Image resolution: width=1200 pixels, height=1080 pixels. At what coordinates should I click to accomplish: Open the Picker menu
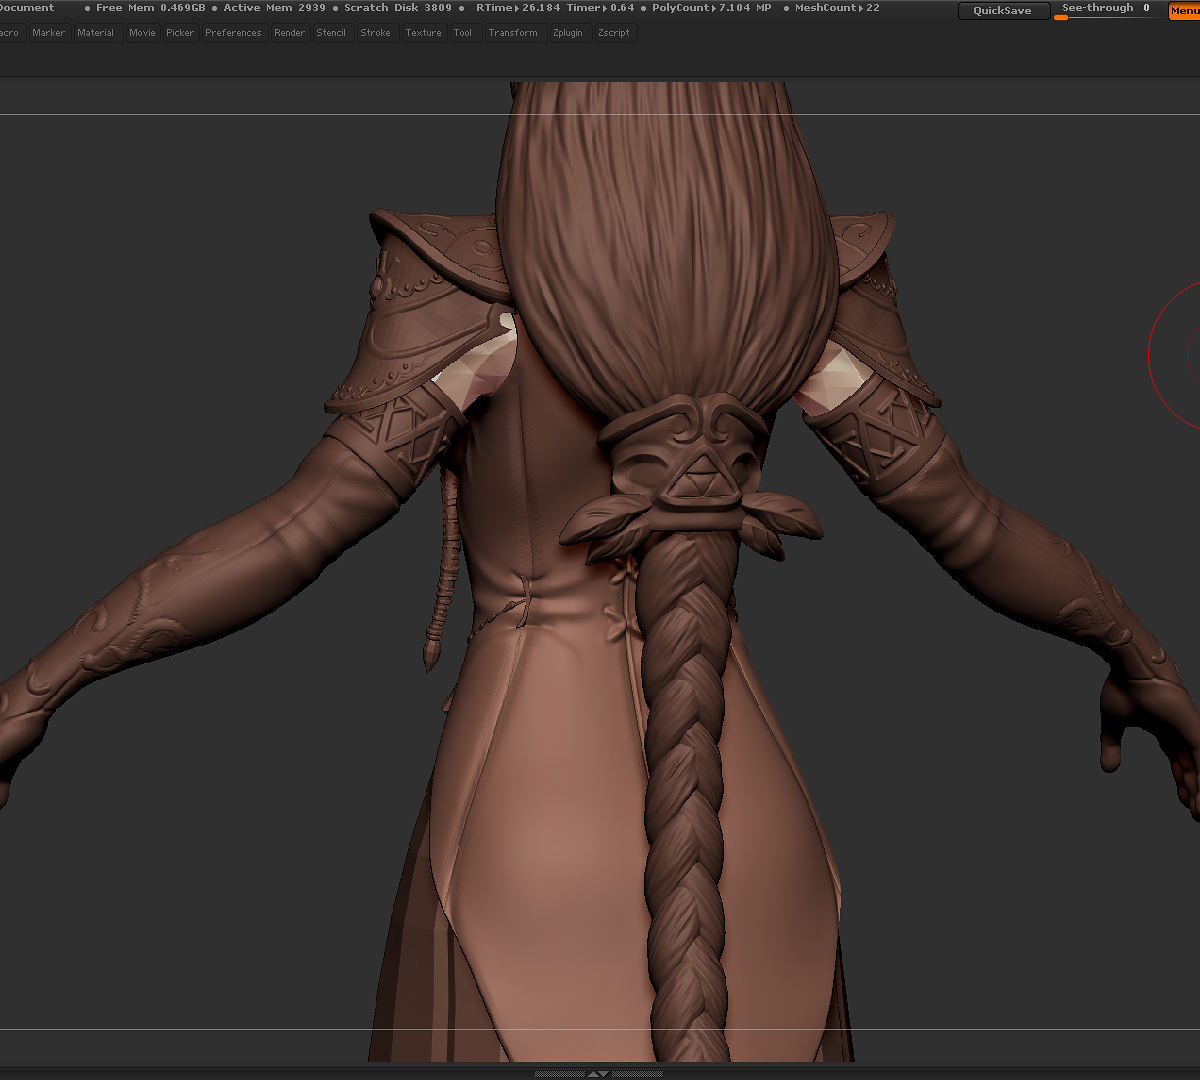click(180, 33)
